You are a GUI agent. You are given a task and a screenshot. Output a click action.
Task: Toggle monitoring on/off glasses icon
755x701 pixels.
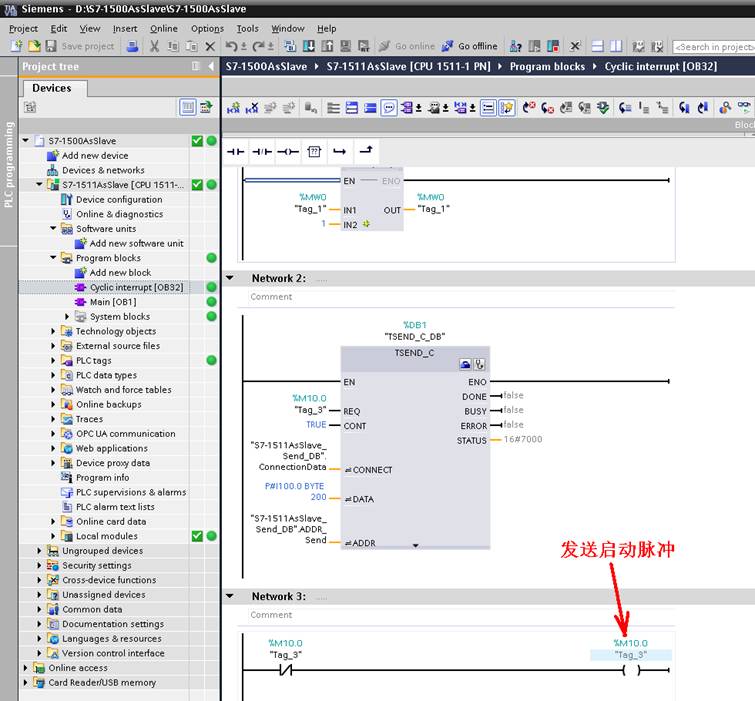744,107
